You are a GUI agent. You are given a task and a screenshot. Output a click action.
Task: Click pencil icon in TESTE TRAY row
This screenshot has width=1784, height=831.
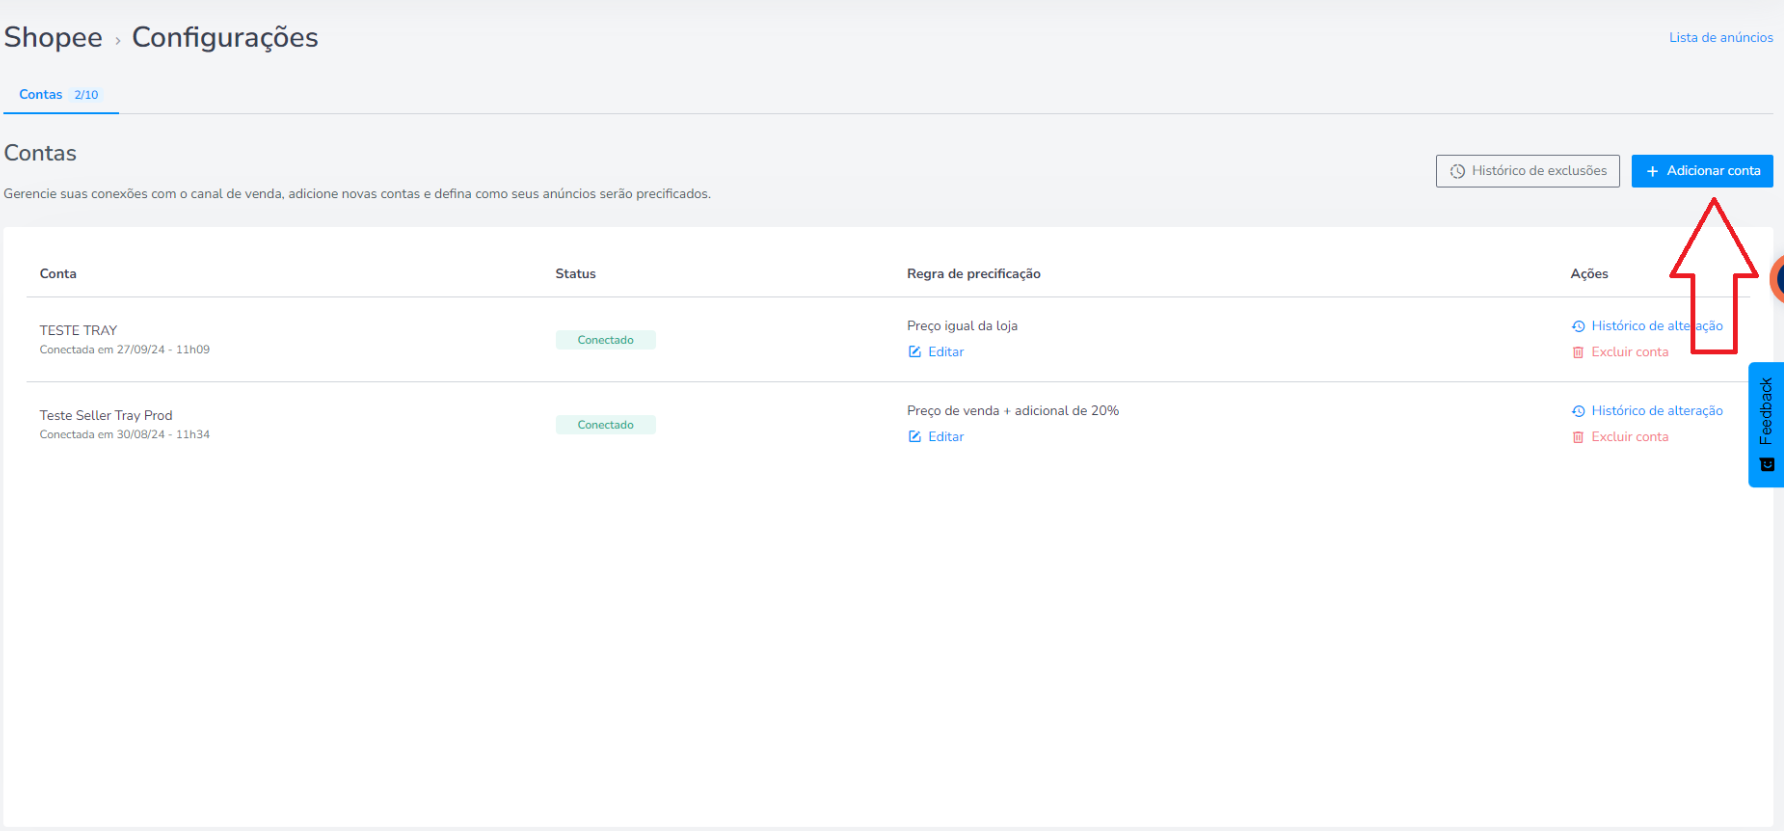click(914, 352)
